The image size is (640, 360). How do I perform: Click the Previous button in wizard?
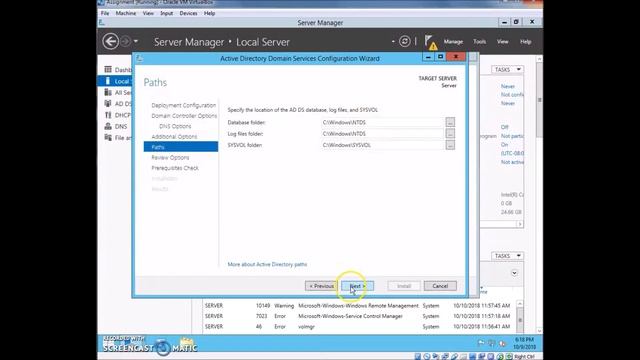point(321,286)
